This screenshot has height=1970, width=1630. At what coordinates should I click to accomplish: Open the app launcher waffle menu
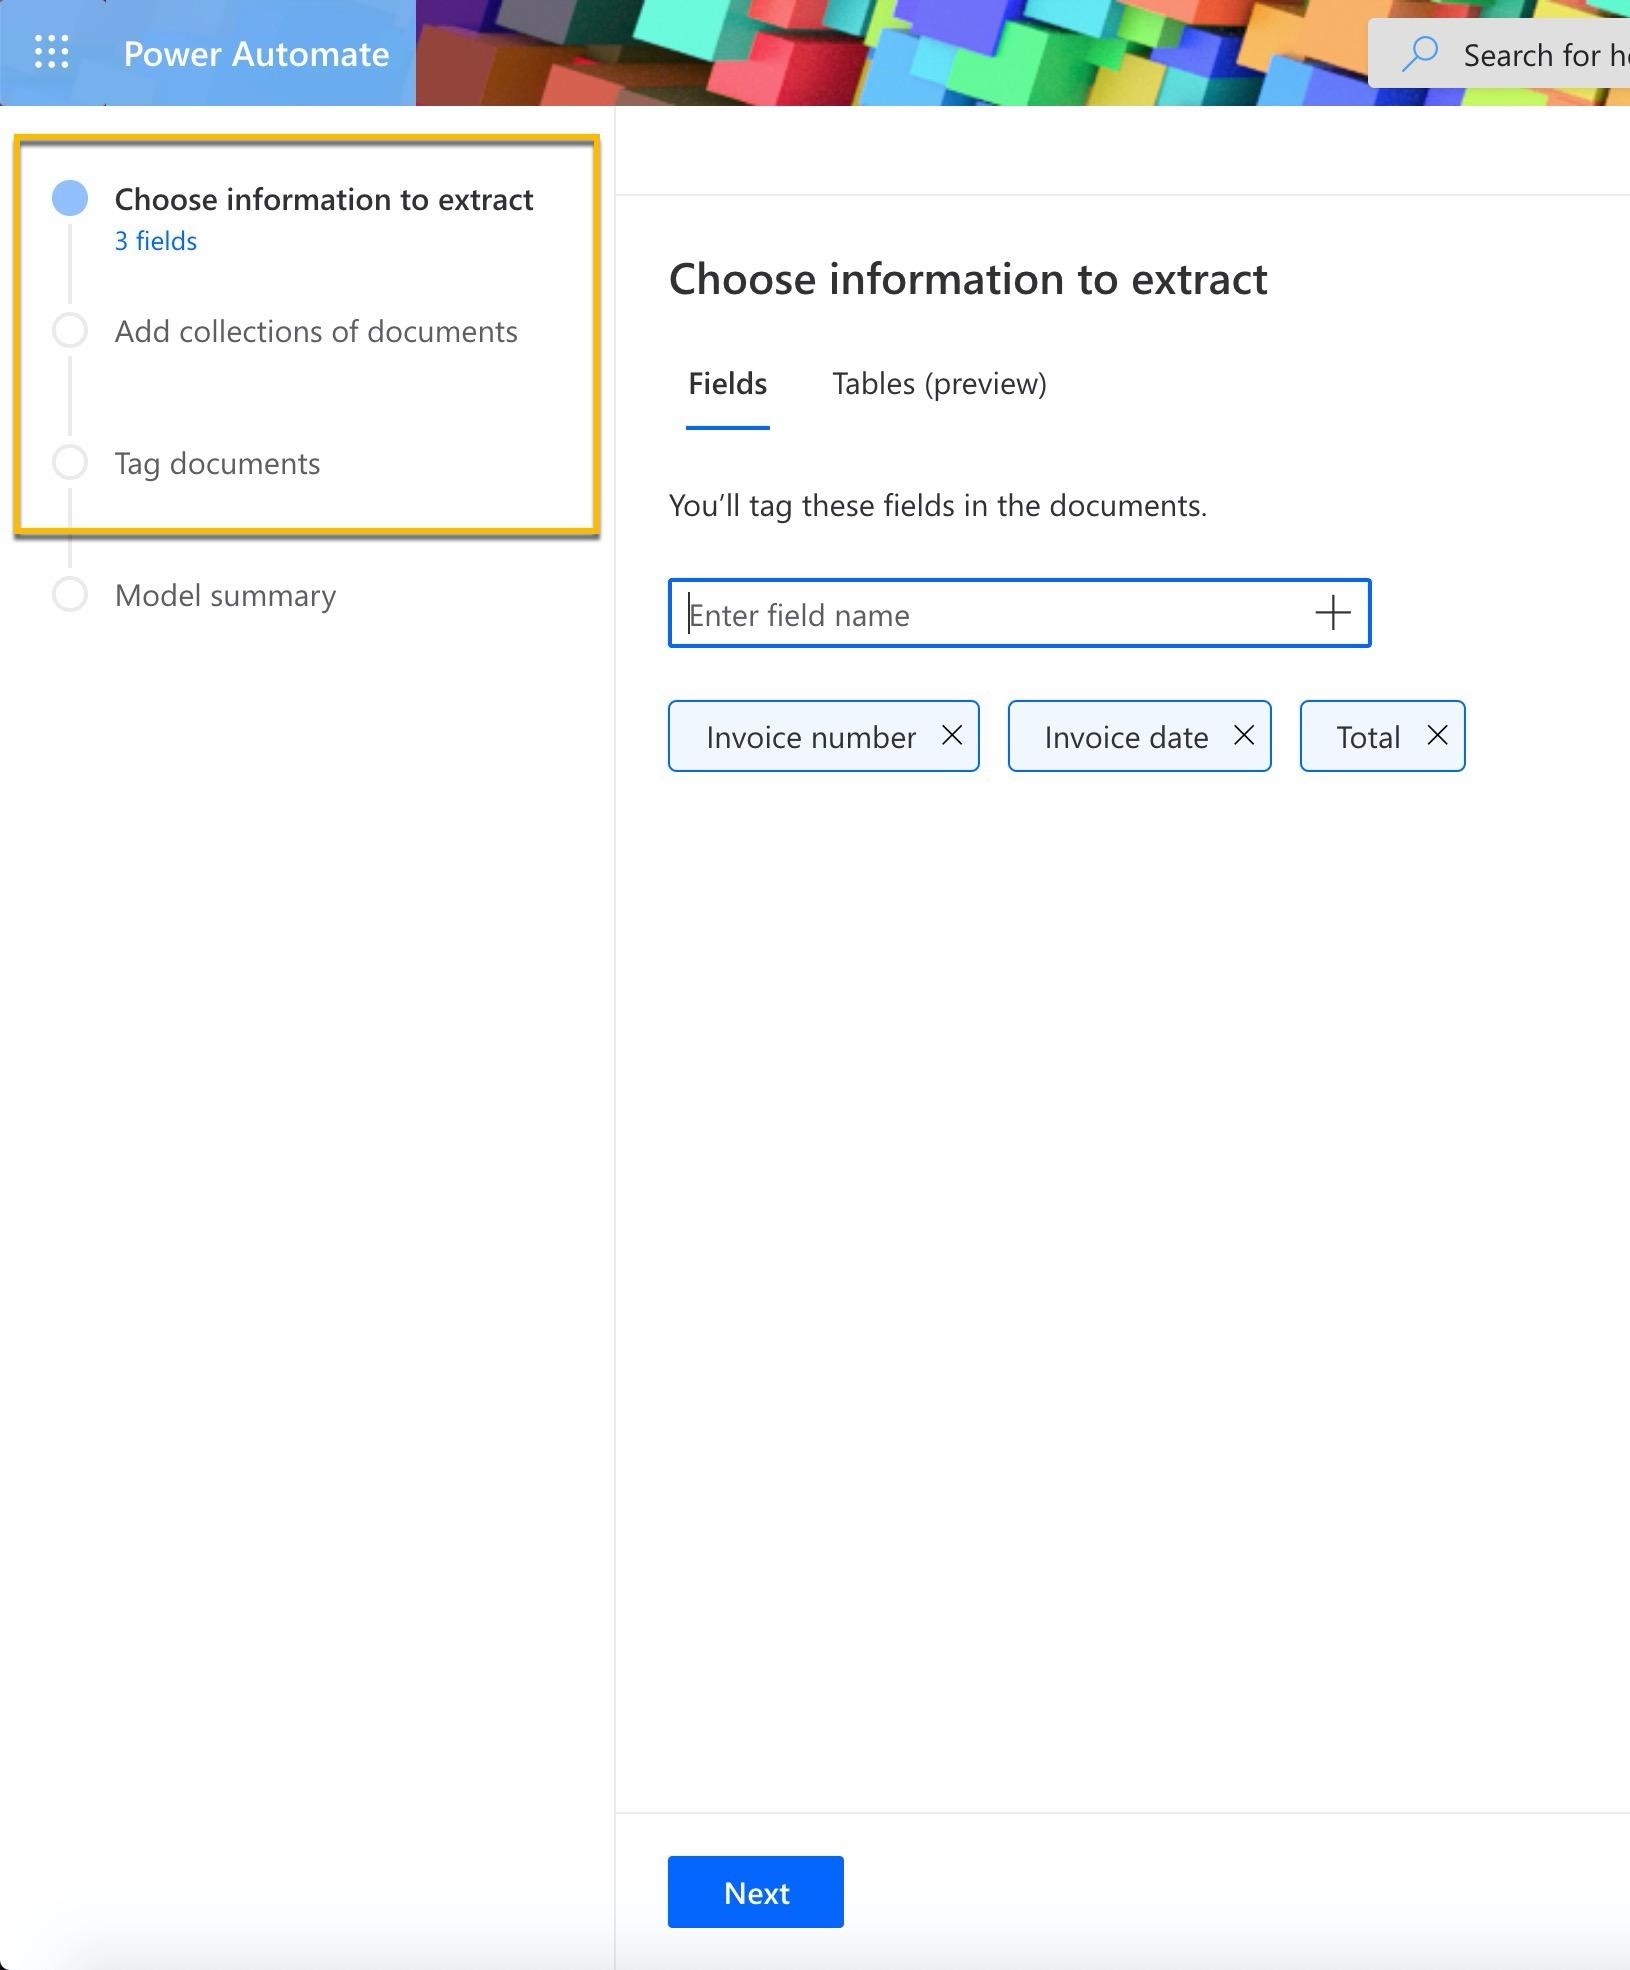pyautogui.click(x=52, y=52)
